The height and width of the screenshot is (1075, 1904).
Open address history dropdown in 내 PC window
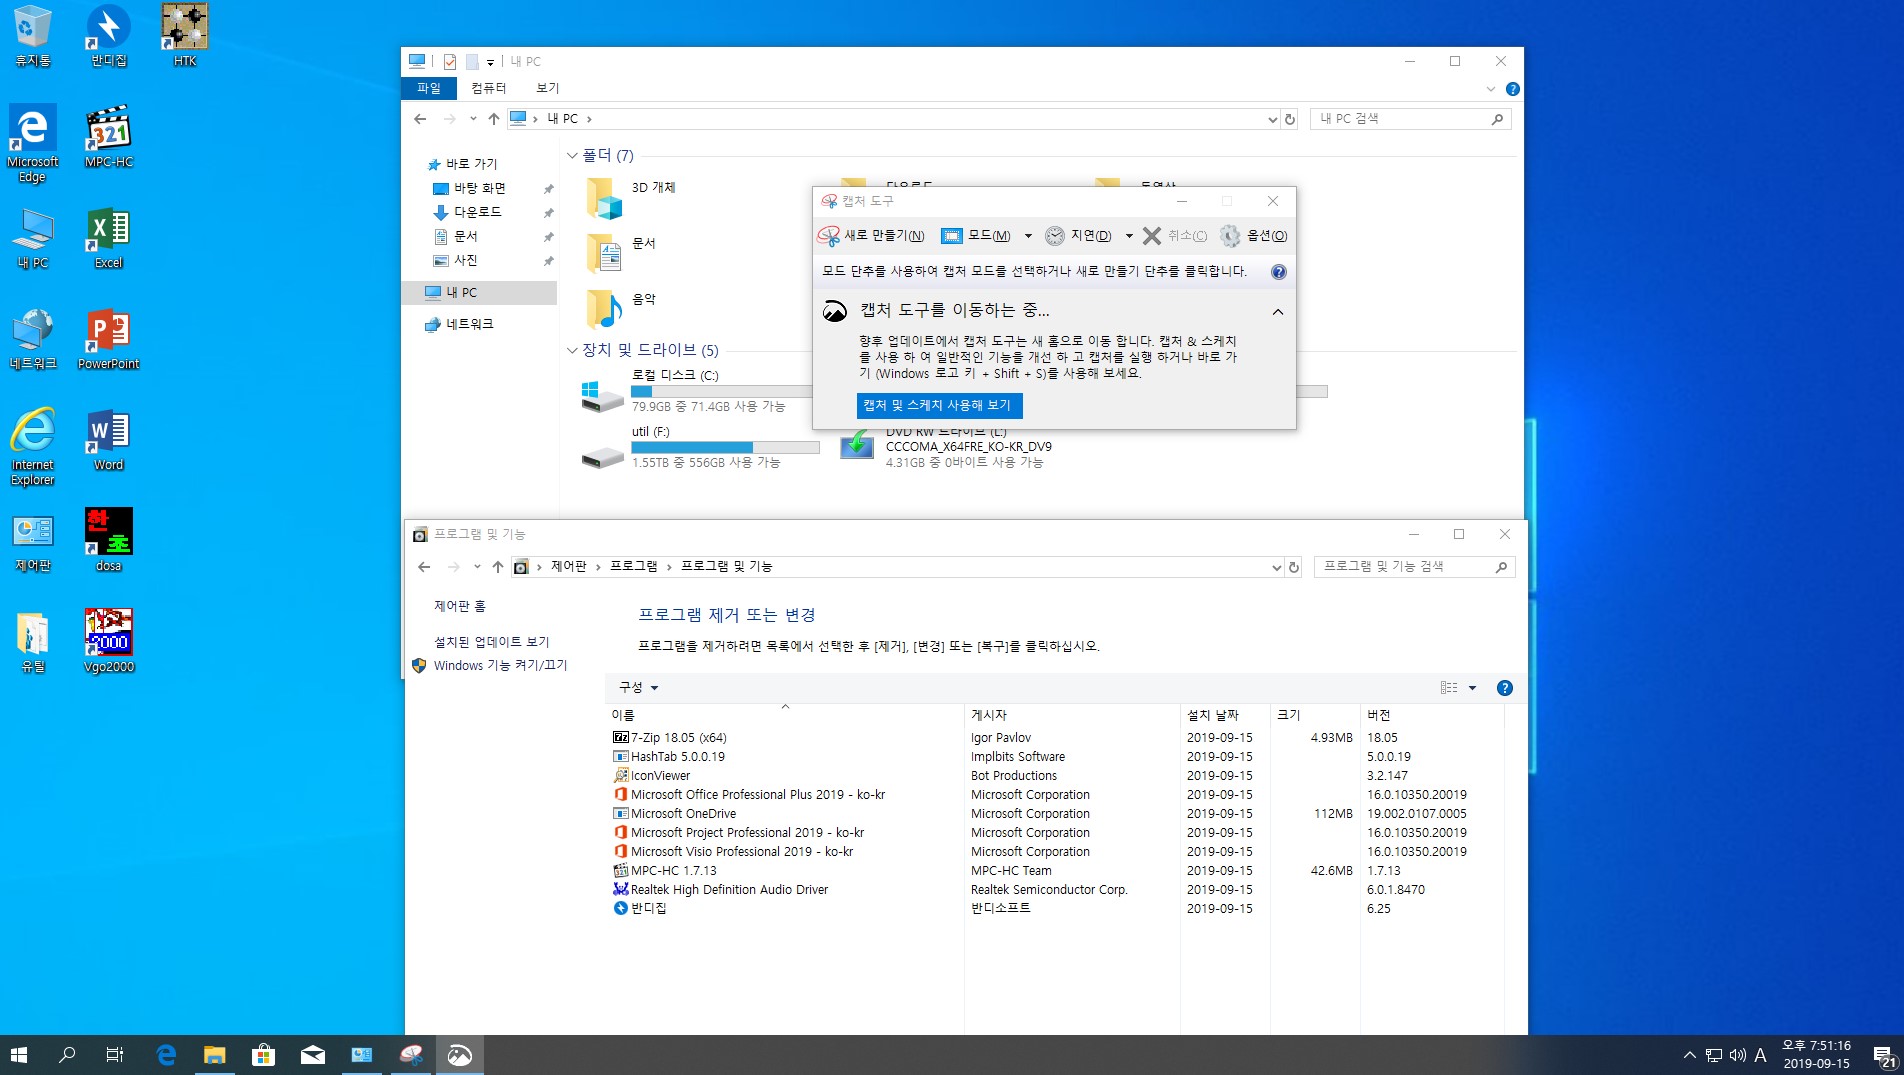click(1272, 119)
